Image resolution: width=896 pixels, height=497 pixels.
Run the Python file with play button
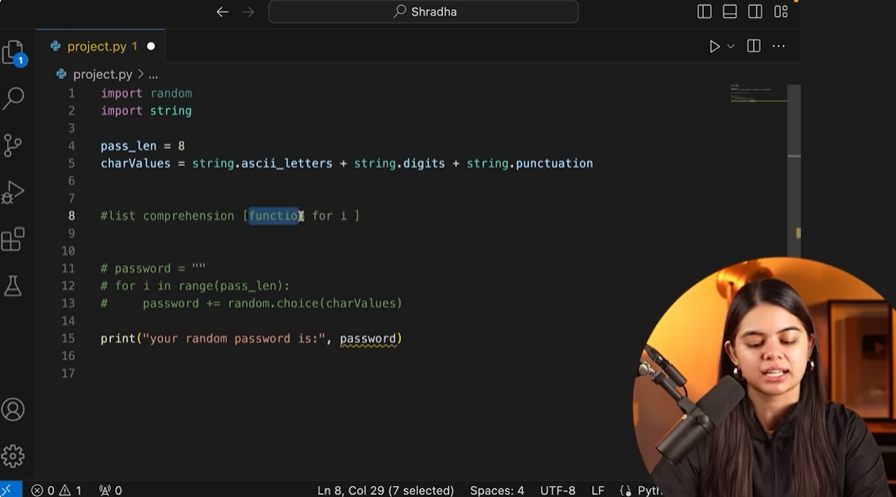tap(714, 46)
